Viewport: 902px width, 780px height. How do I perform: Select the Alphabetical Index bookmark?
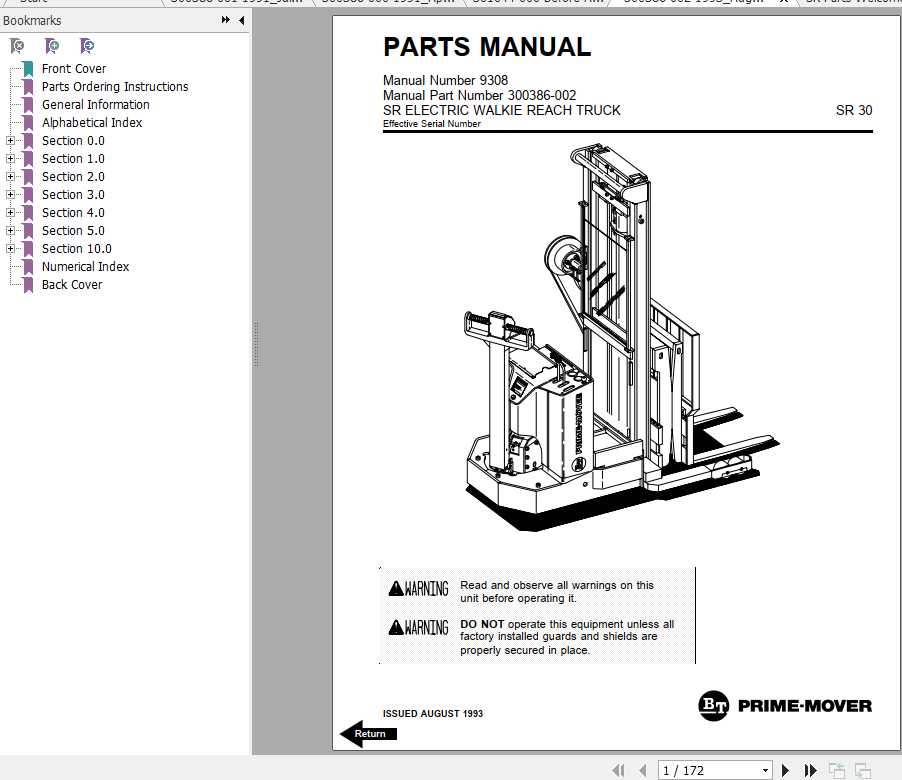click(92, 122)
